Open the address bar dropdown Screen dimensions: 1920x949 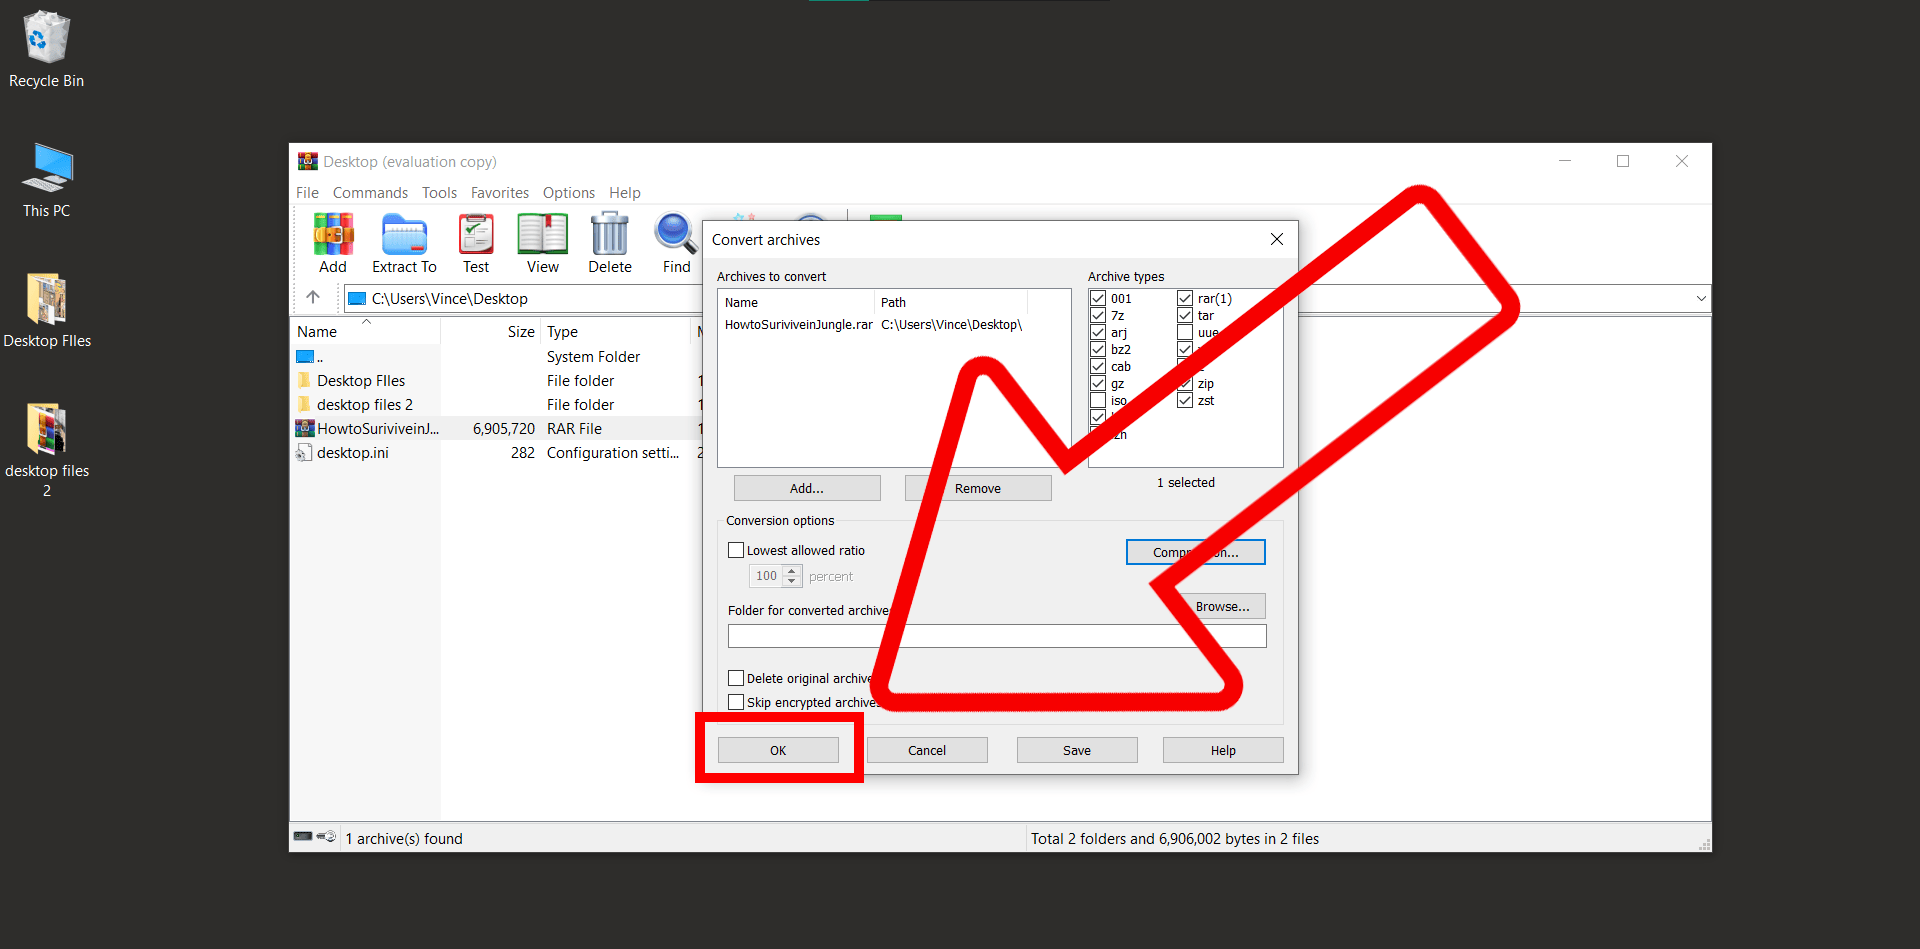[x=1701, y=297]
